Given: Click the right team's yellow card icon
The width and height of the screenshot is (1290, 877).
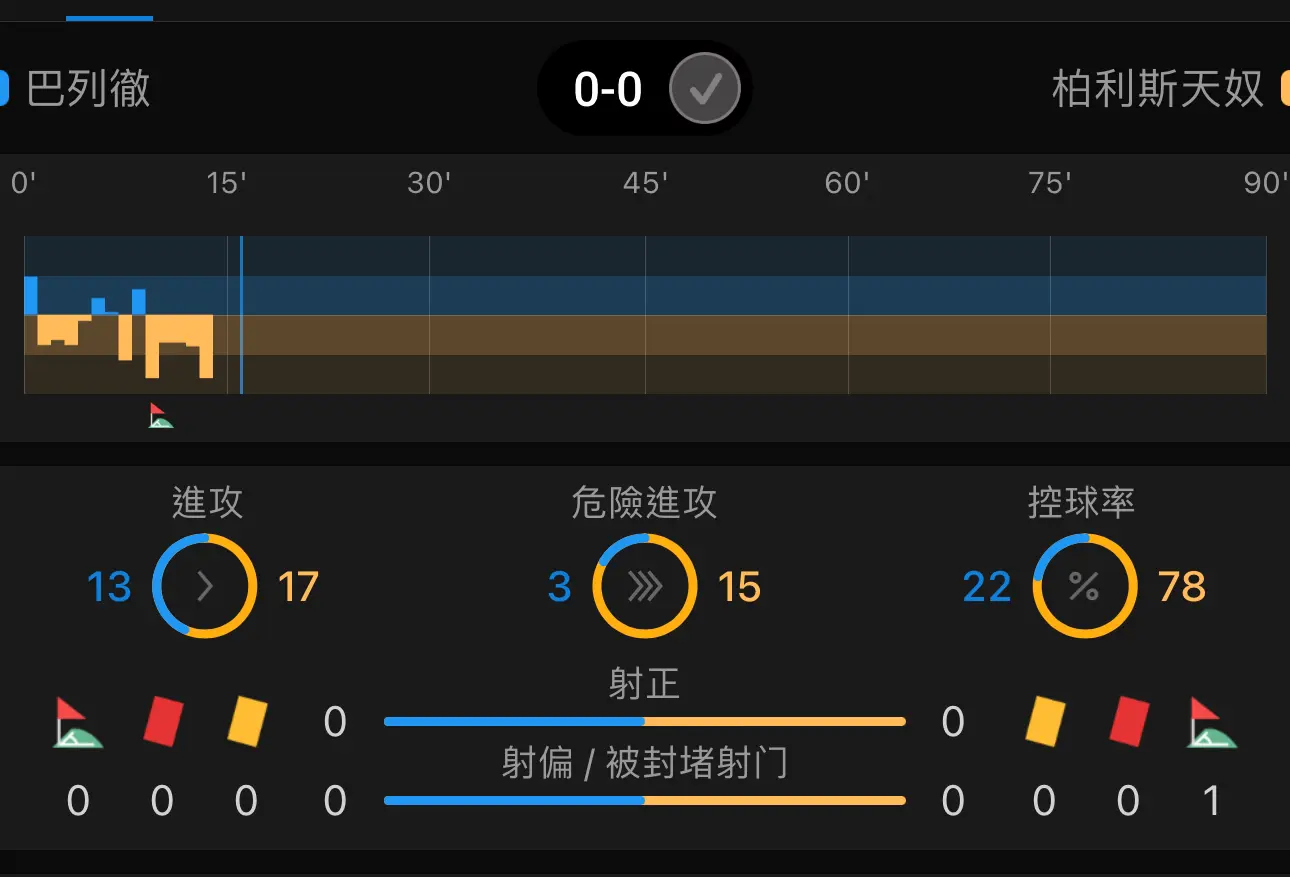Looking at the screenshot, I should coord(1045,721).
